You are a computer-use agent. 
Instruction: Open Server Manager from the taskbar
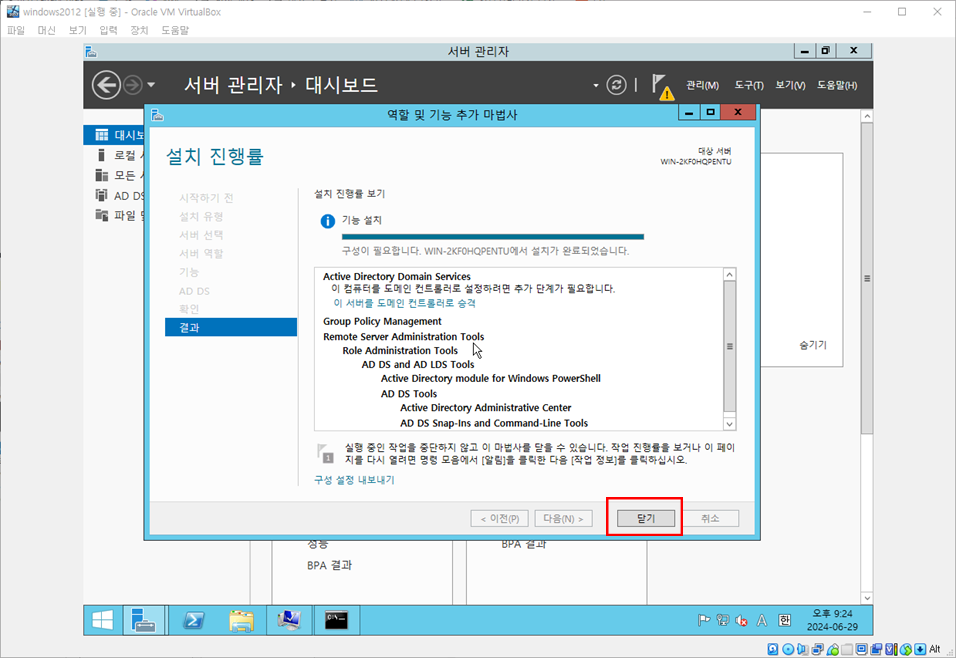(144, 620)
